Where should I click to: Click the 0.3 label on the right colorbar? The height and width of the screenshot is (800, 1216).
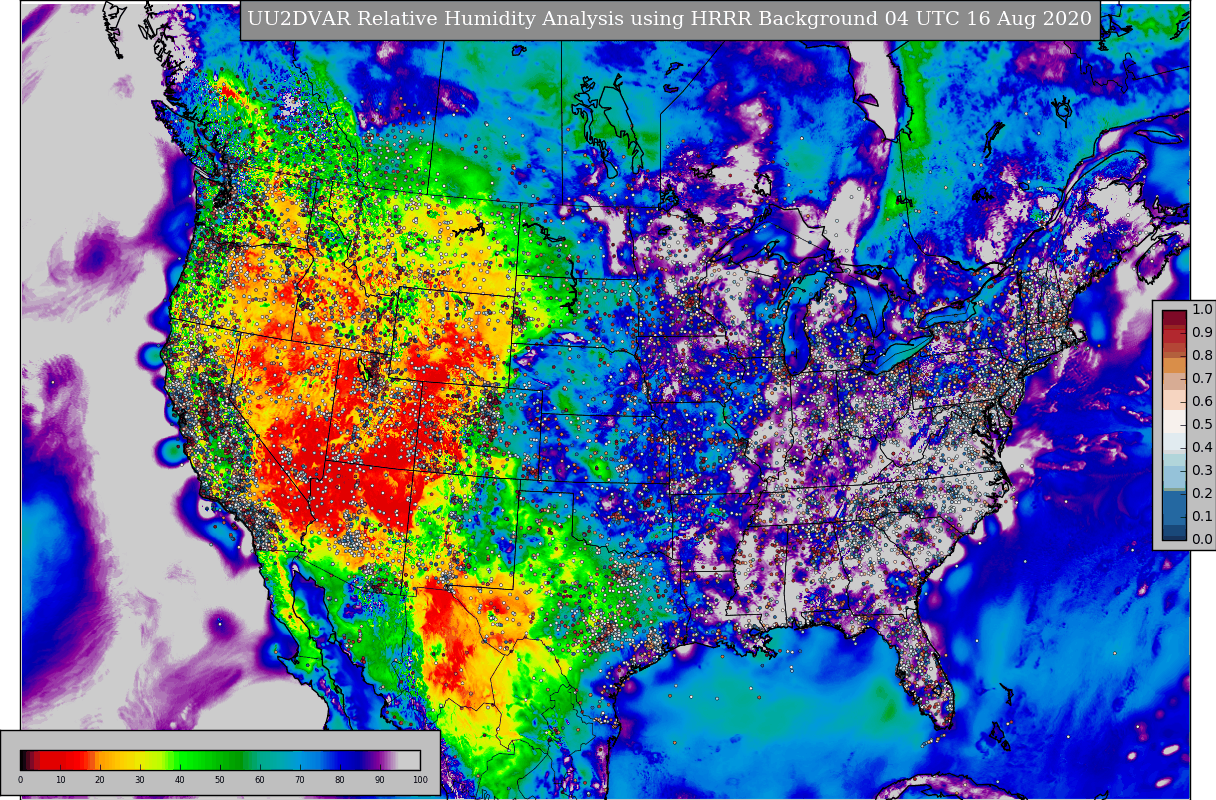tap(1202, 470)
